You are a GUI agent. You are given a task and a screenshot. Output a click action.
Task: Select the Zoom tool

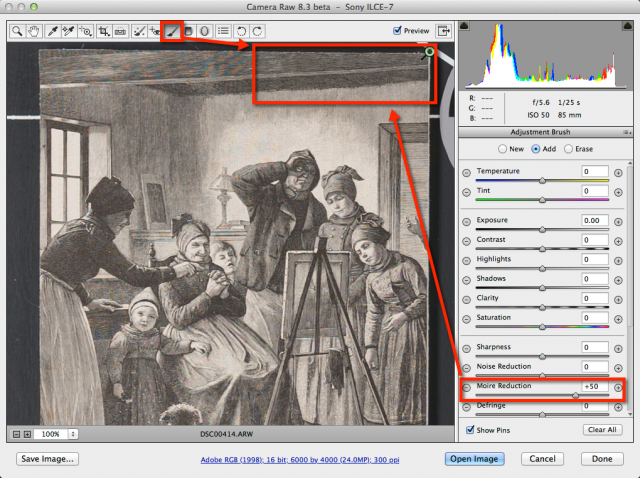pyautogui.click(x=17, y=31)
